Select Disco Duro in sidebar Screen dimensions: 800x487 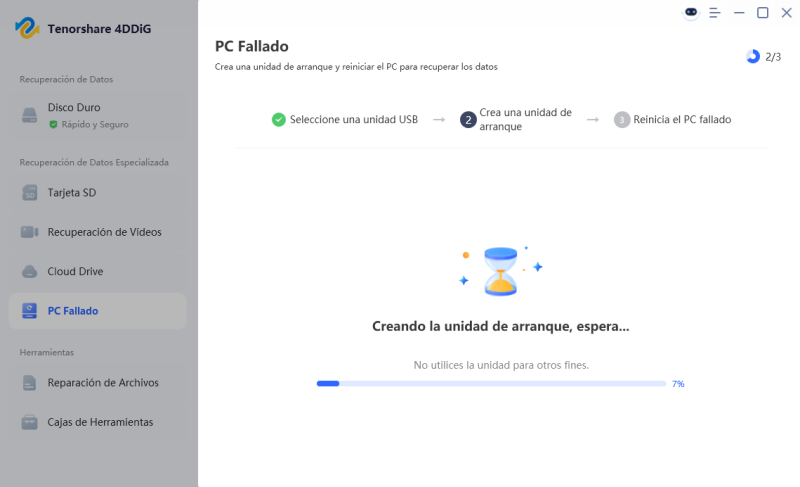tap(74, 107)
